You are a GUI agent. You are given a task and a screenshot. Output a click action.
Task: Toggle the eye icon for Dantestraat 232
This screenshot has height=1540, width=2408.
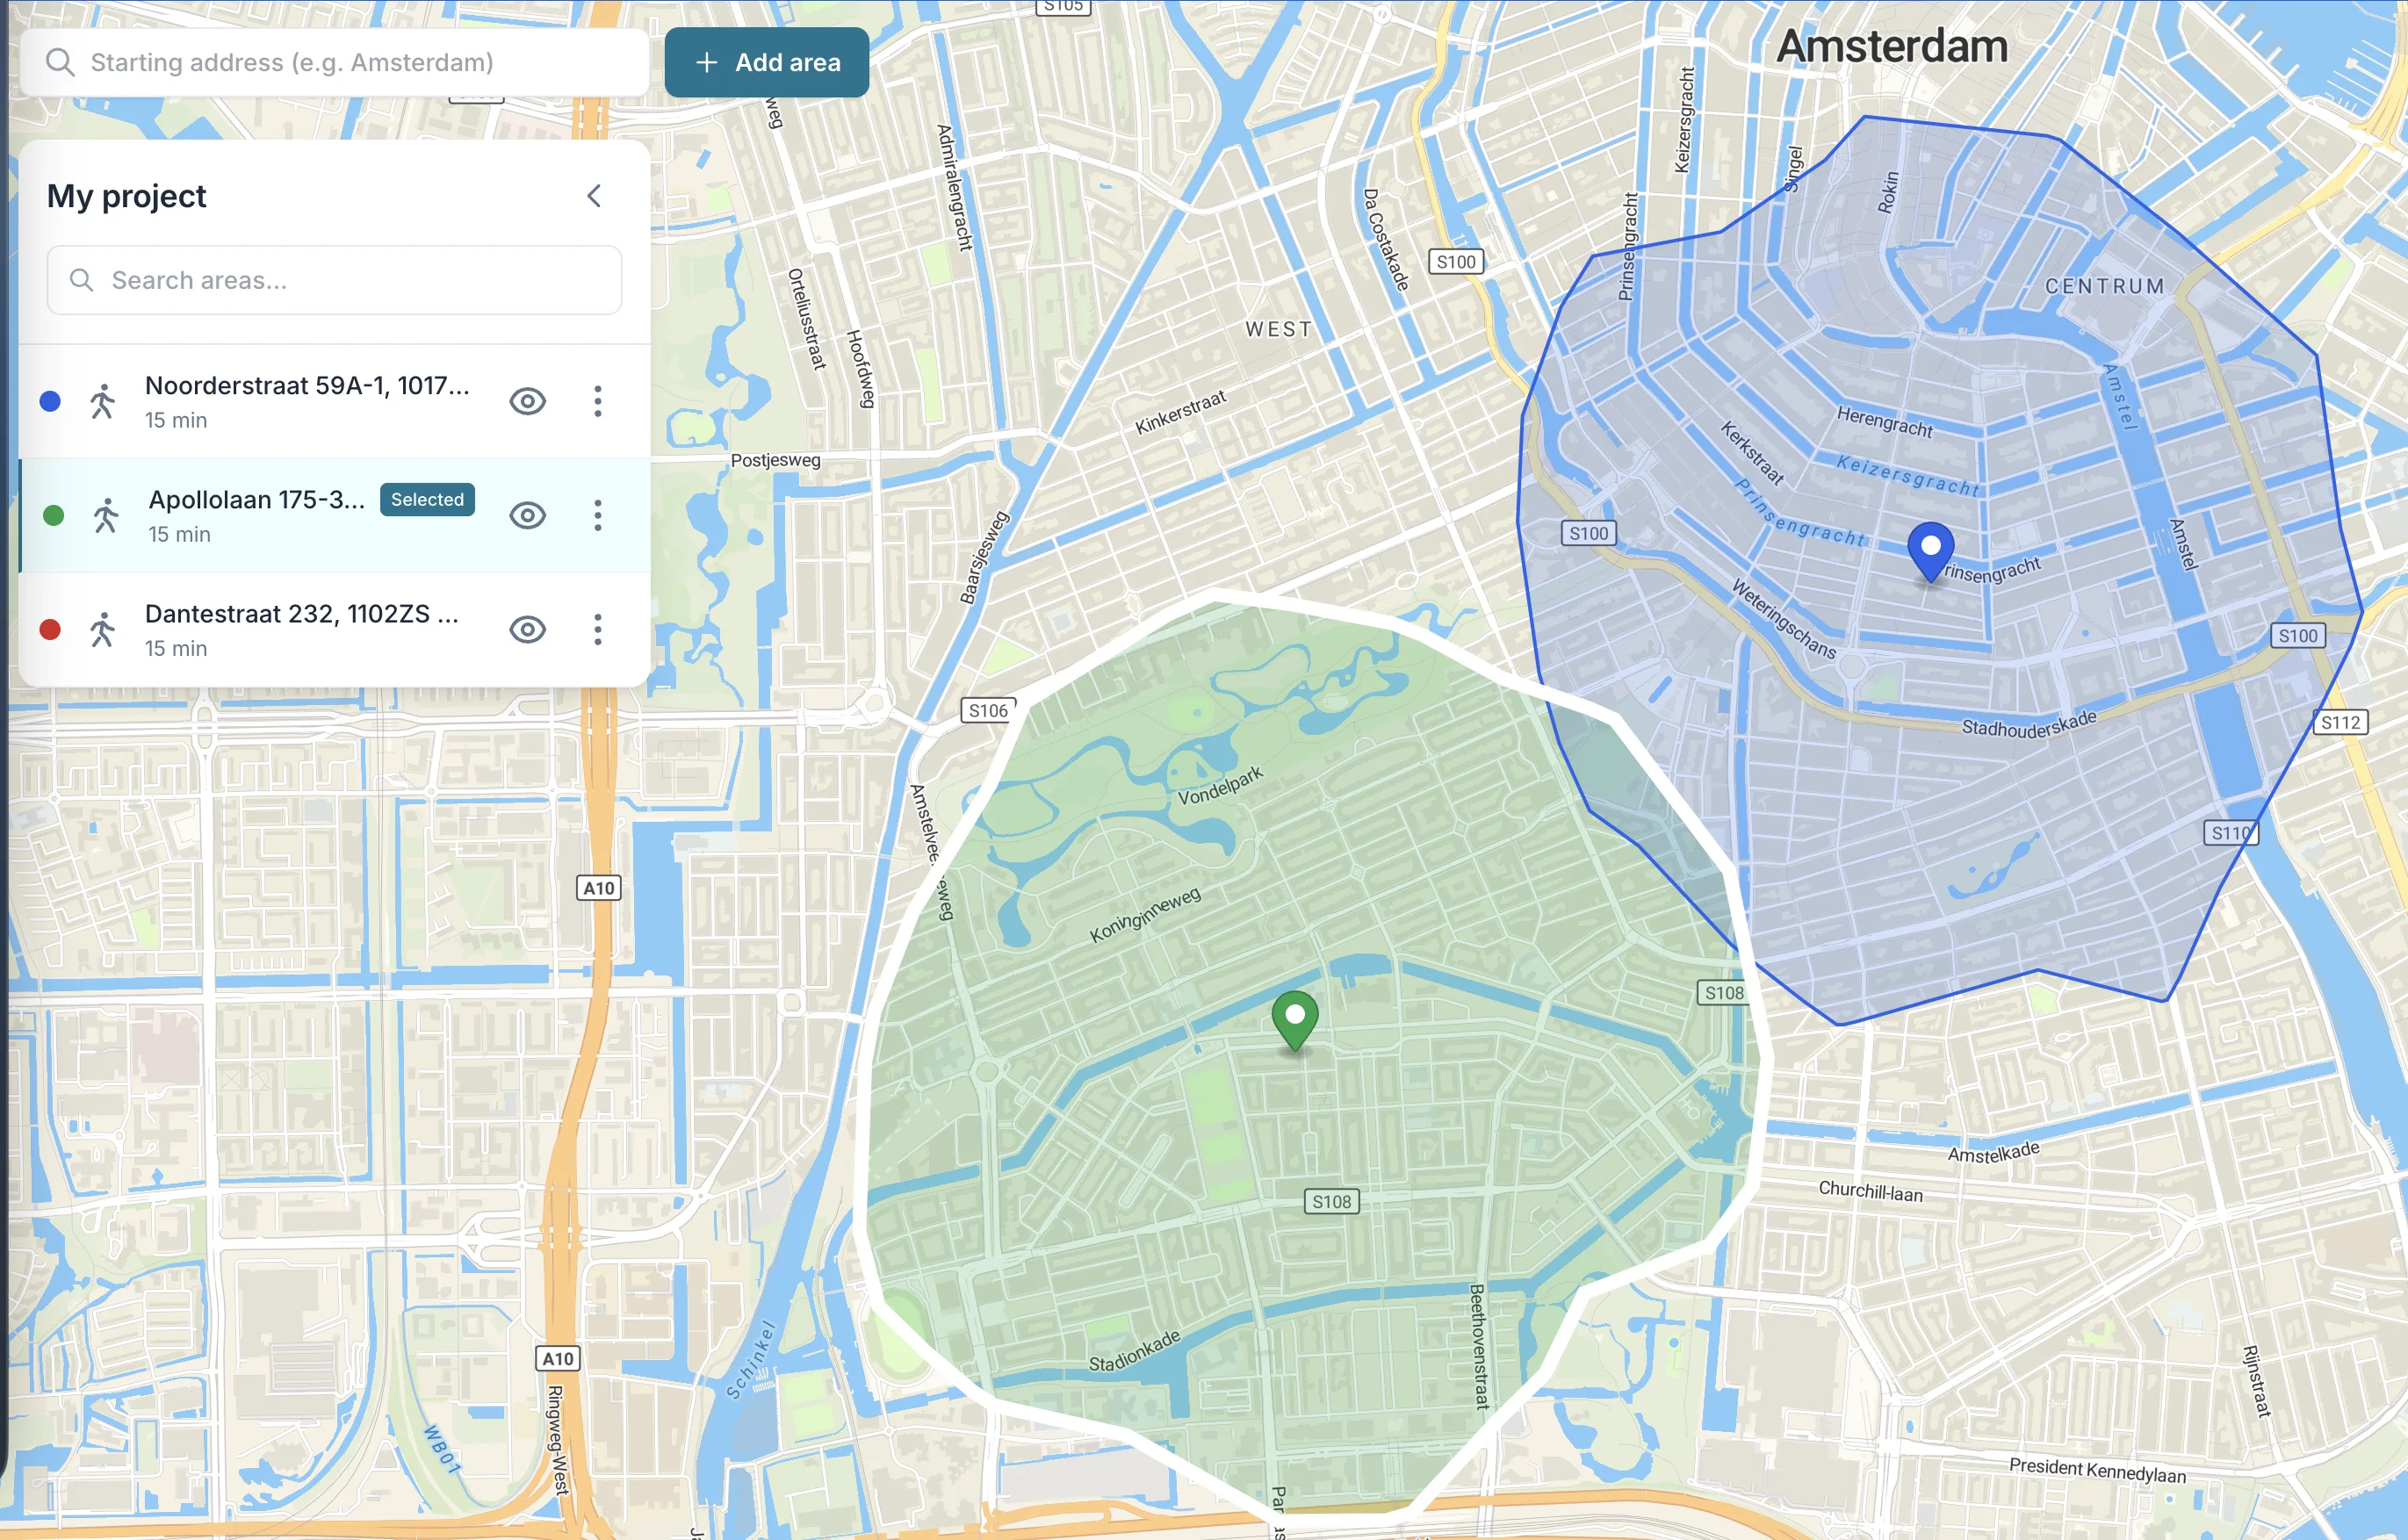[x=527, y=629]
